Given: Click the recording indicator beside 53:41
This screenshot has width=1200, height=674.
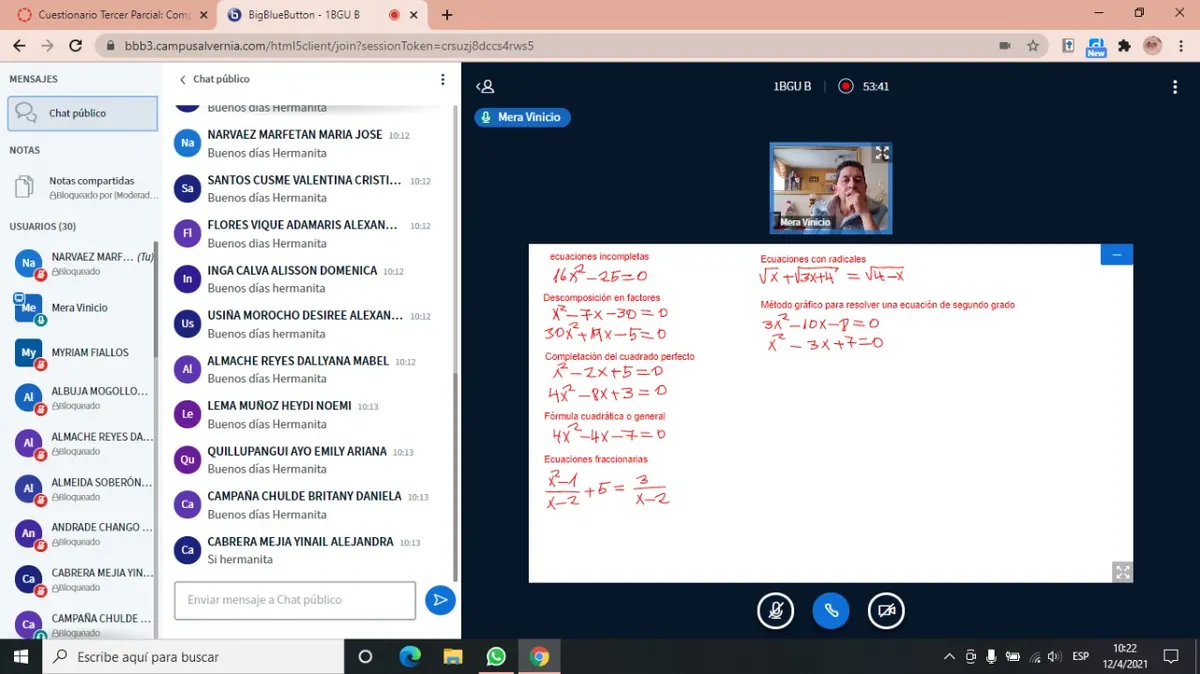Looking at the screenshot, I should point(846,87).
